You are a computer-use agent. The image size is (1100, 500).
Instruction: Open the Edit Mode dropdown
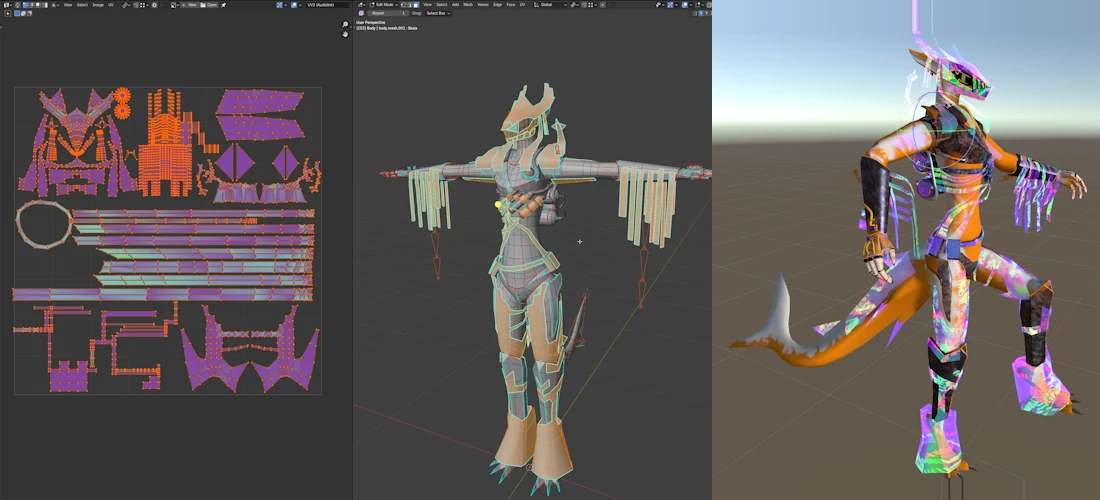tap(383, 5)
